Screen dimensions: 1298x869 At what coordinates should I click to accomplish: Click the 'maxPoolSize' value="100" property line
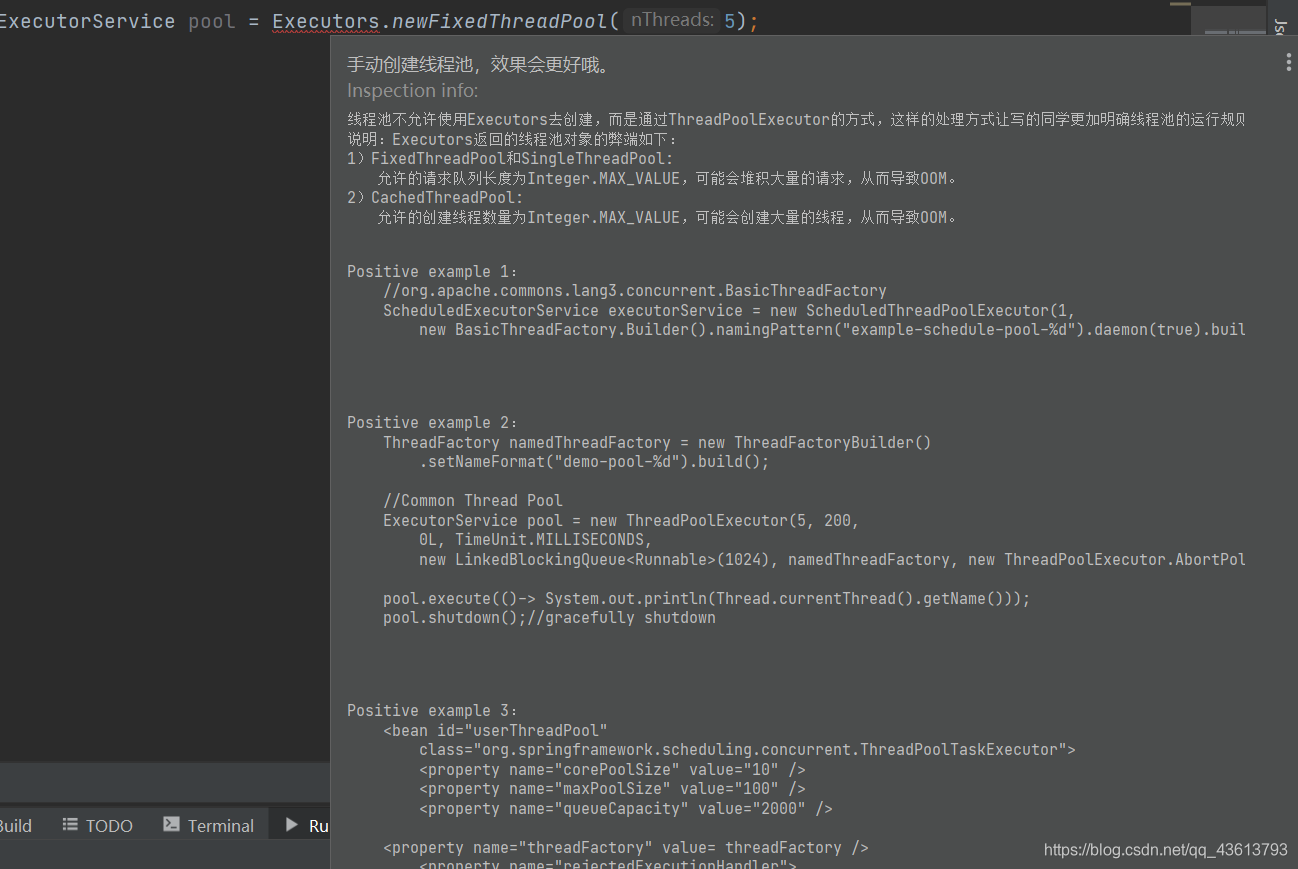tap(612, 788)
